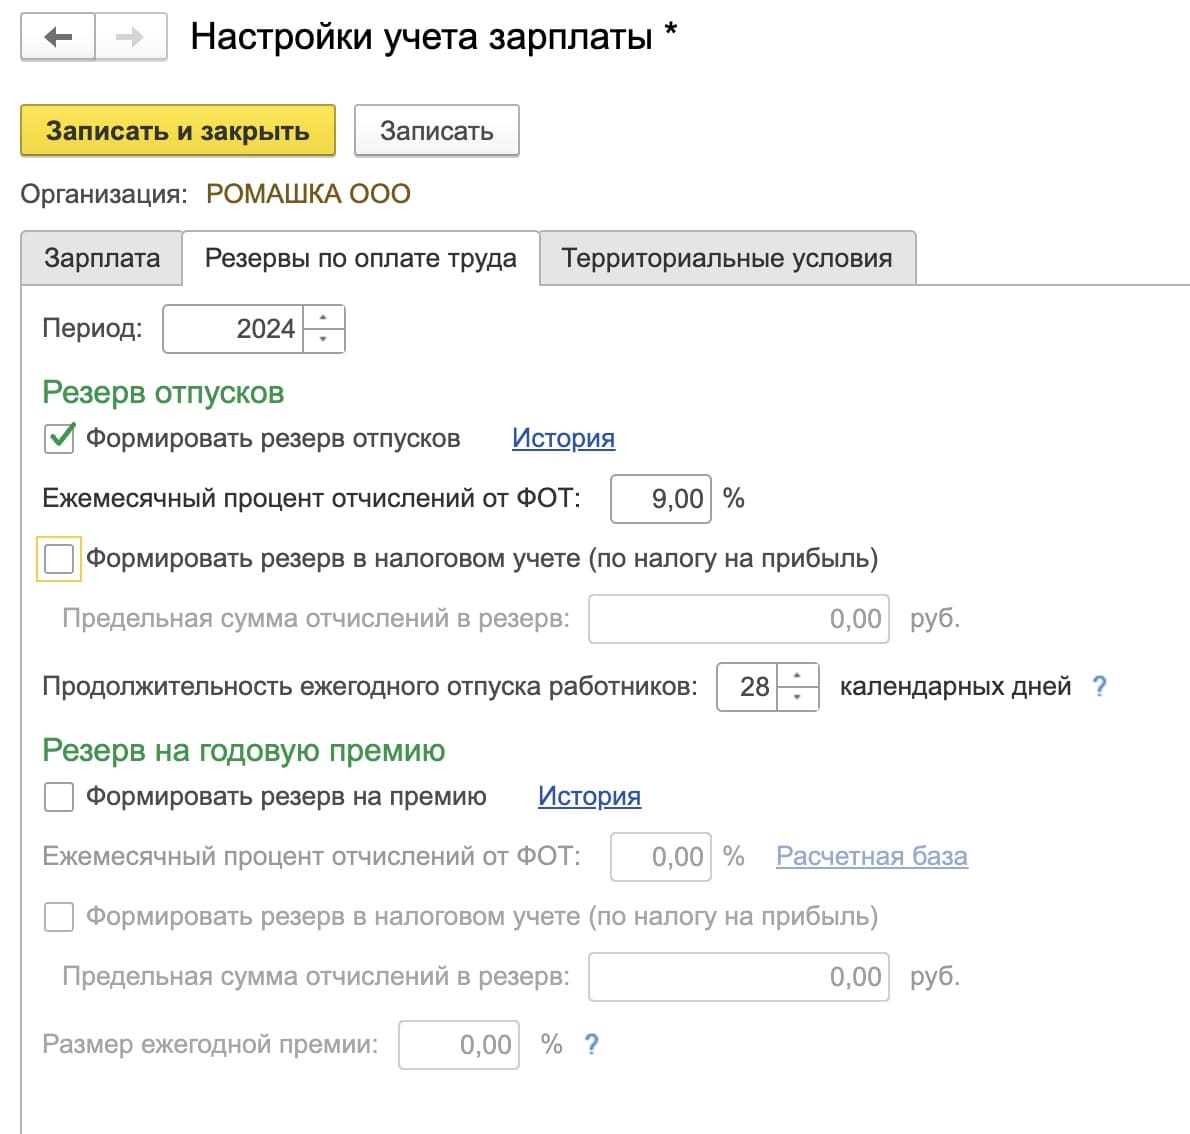Click the help question mark beside календарных дней
1190x1134 pixels.
(1099, 686)
